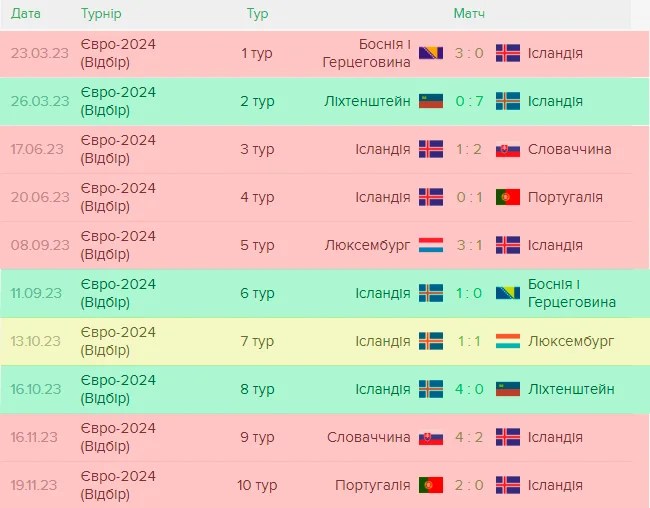This screenshot has width=650, height=508.
Task: Click Portugal flag in 19.11.23 match
Action: click(x=431, y=485)
